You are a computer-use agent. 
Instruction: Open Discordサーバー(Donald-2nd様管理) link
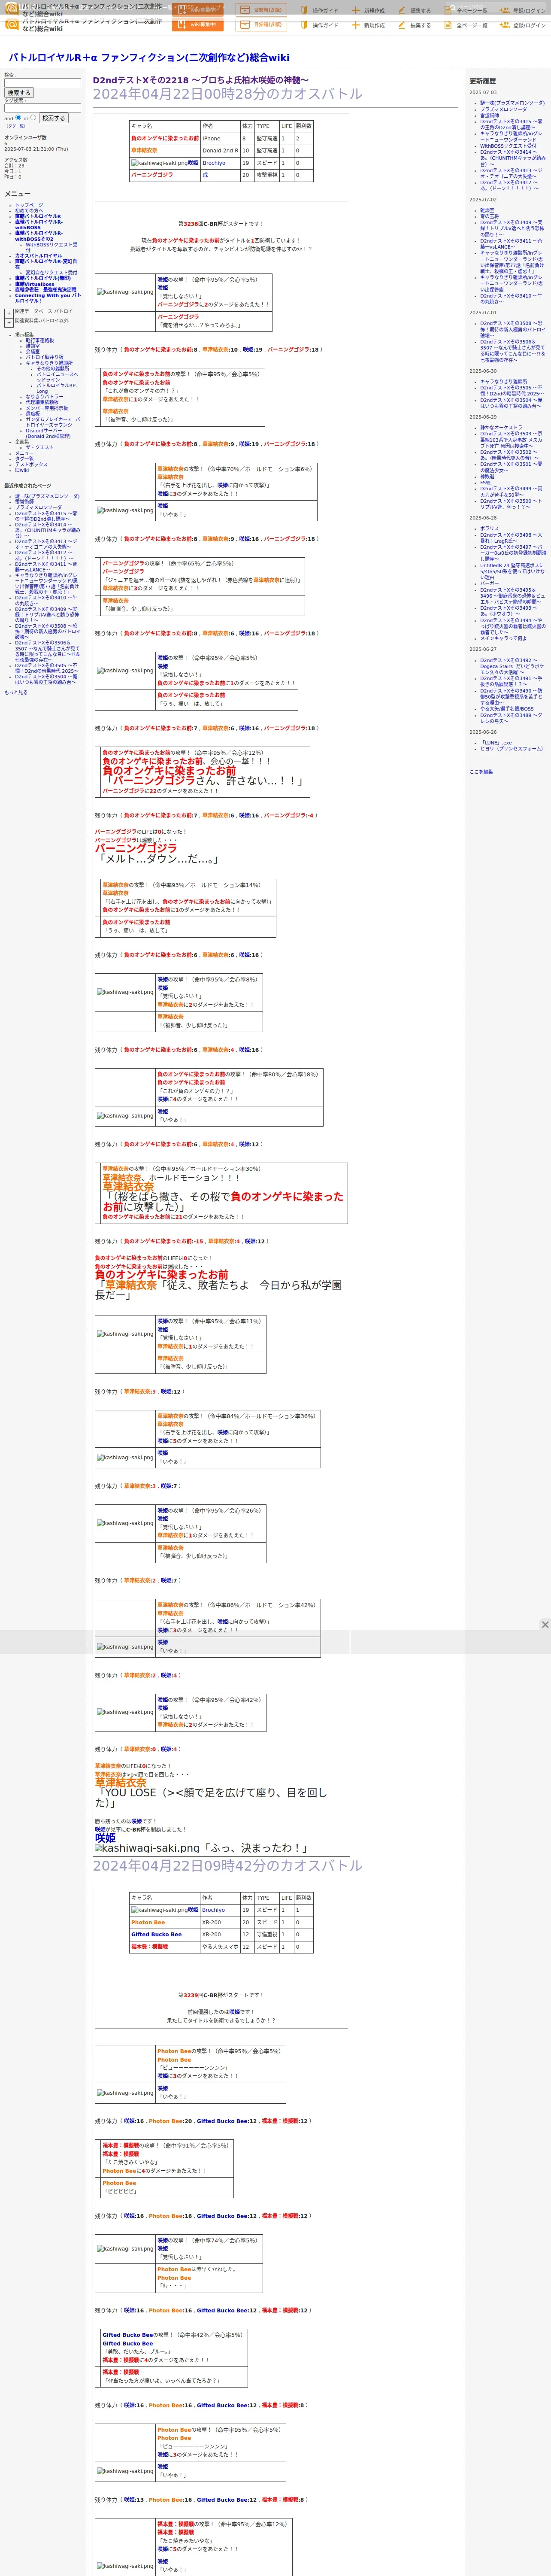click(x=48, y=434)
